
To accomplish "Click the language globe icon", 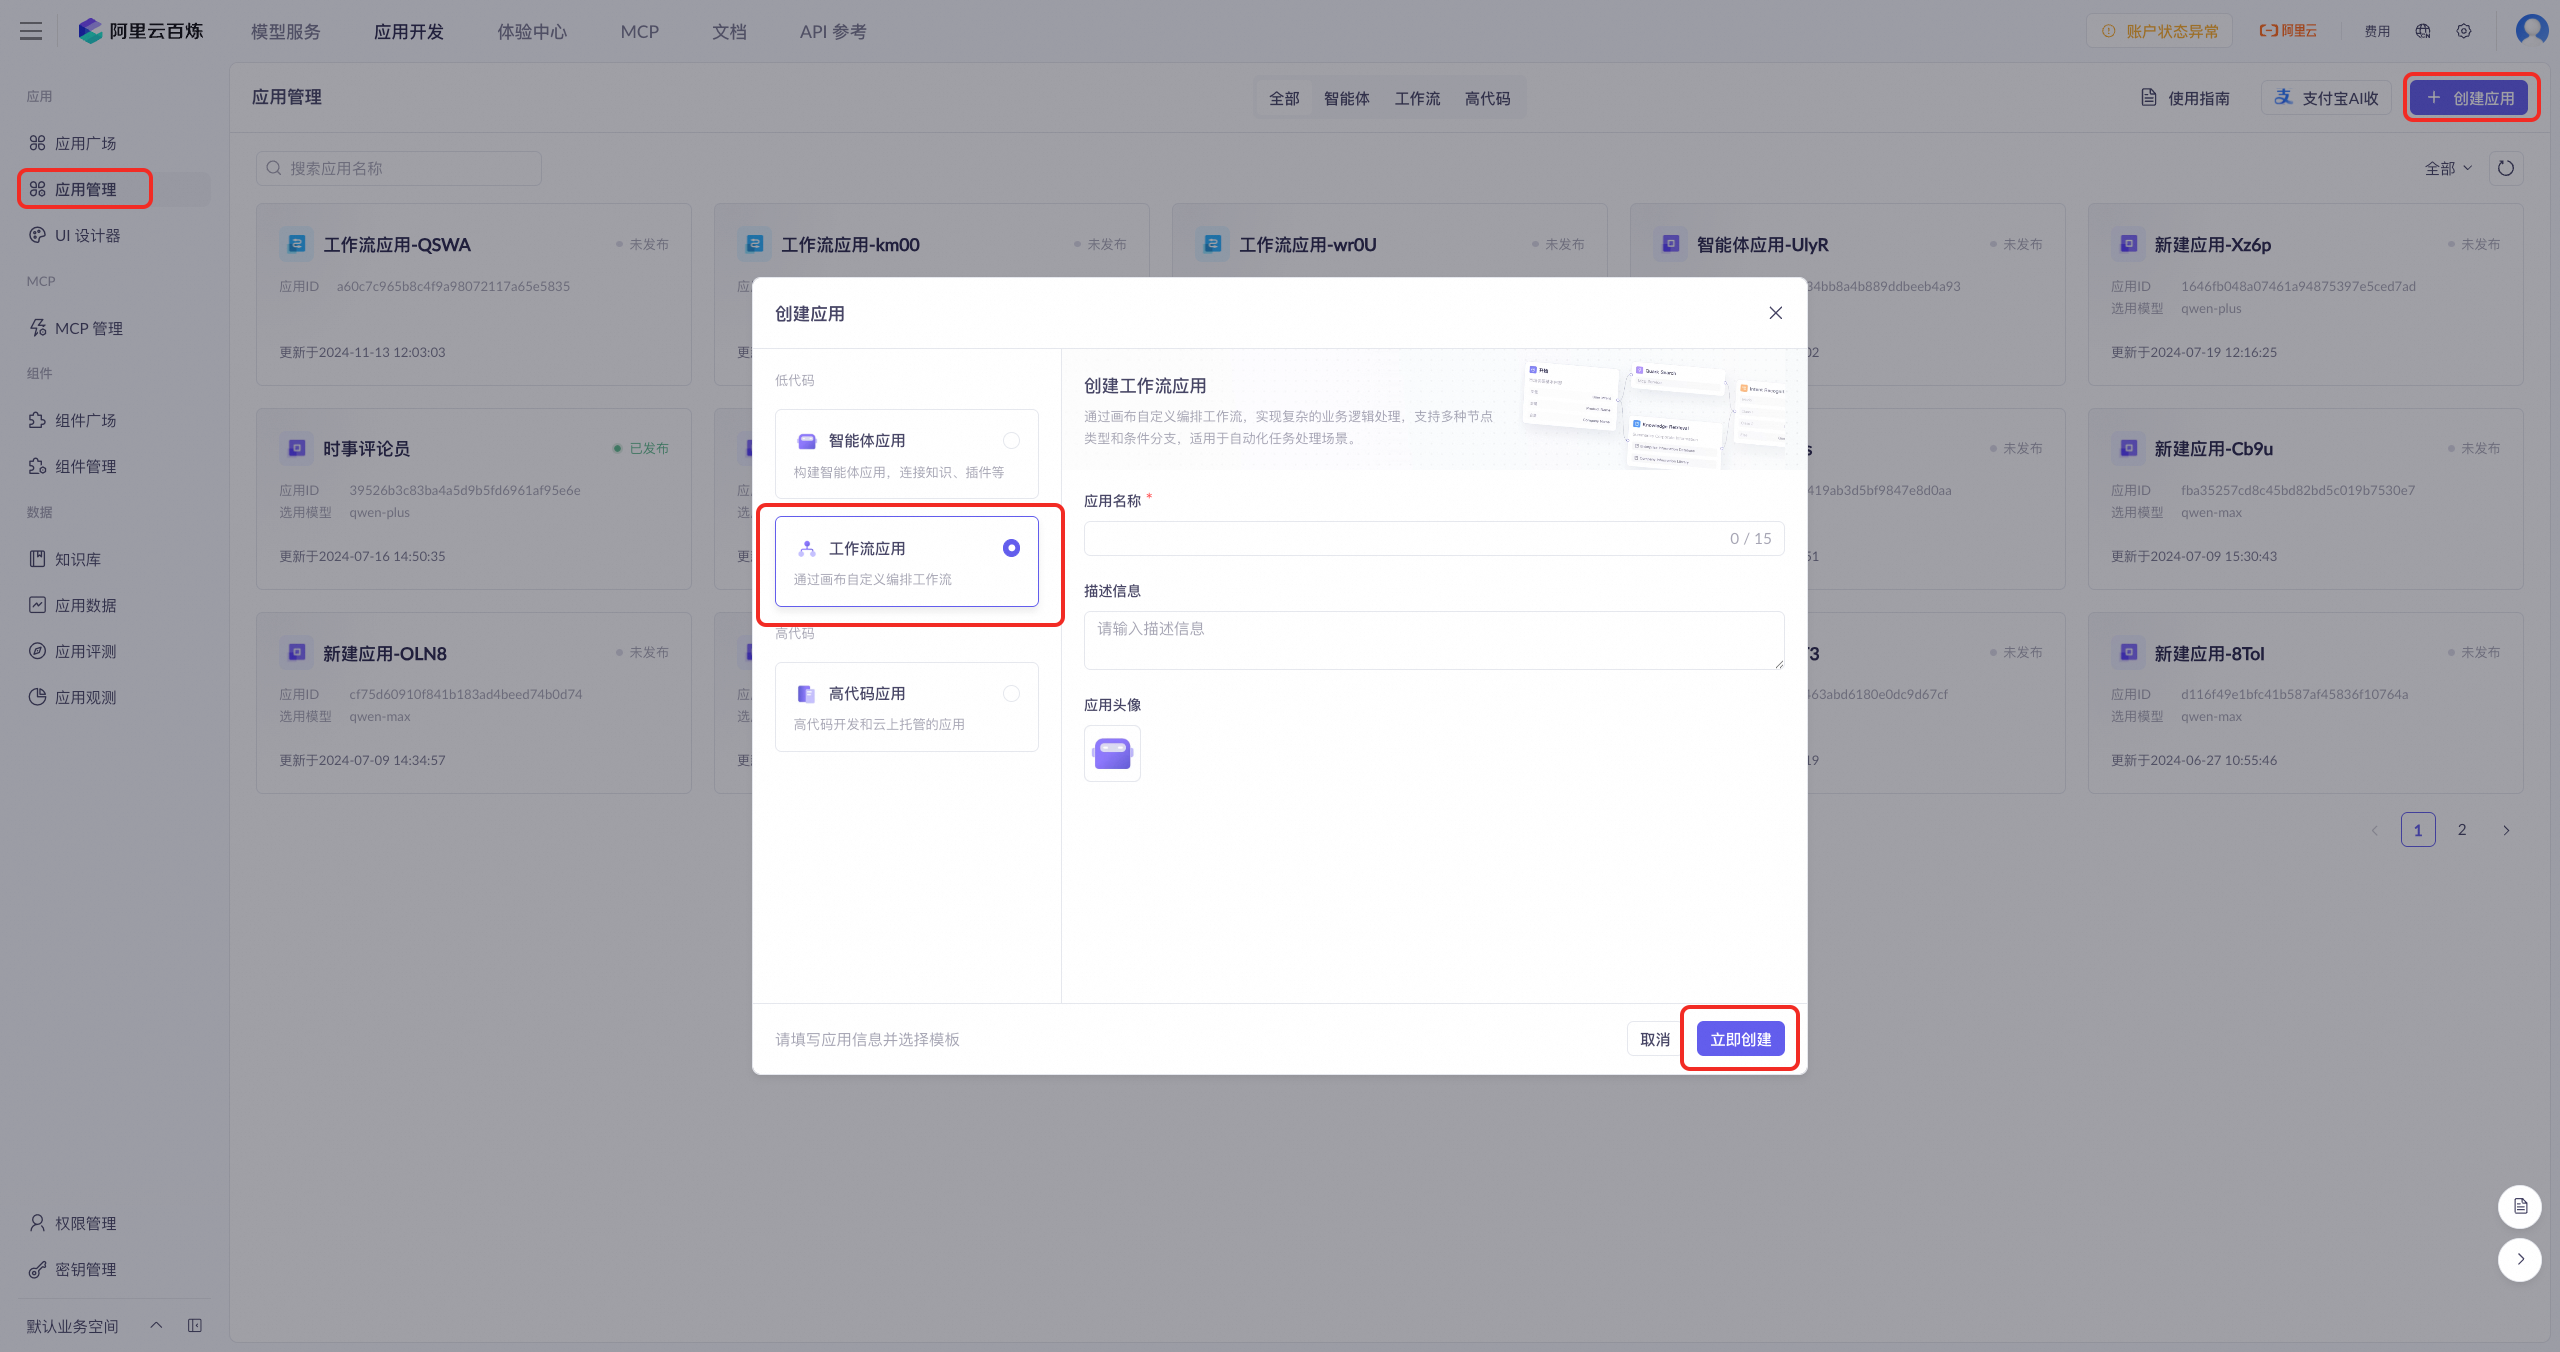I will [x=2423, y=31].
